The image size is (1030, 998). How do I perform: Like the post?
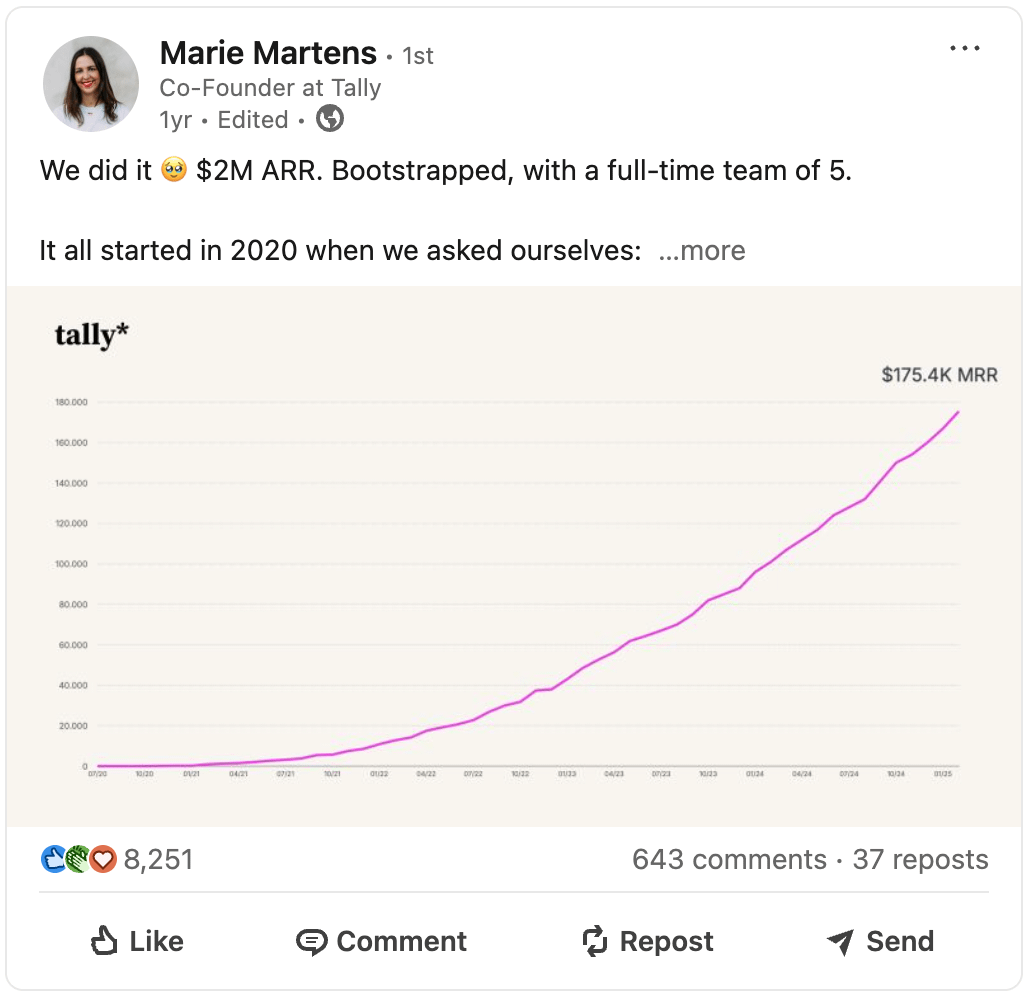coord(137,941)
